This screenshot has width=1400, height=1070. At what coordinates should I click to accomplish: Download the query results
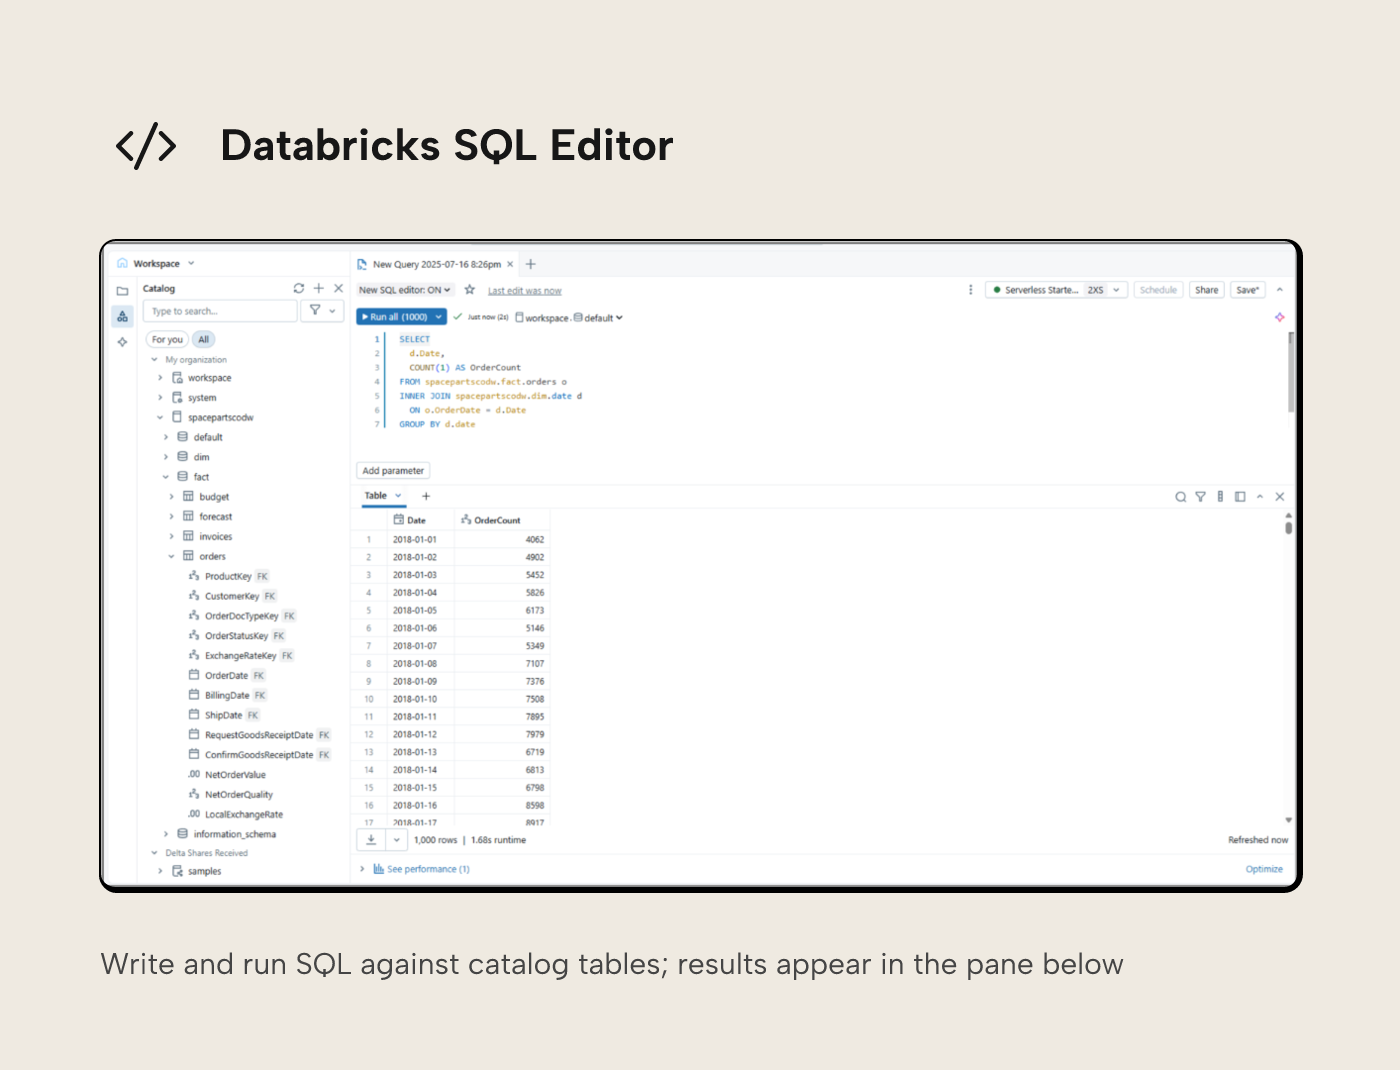click(371, 840)
